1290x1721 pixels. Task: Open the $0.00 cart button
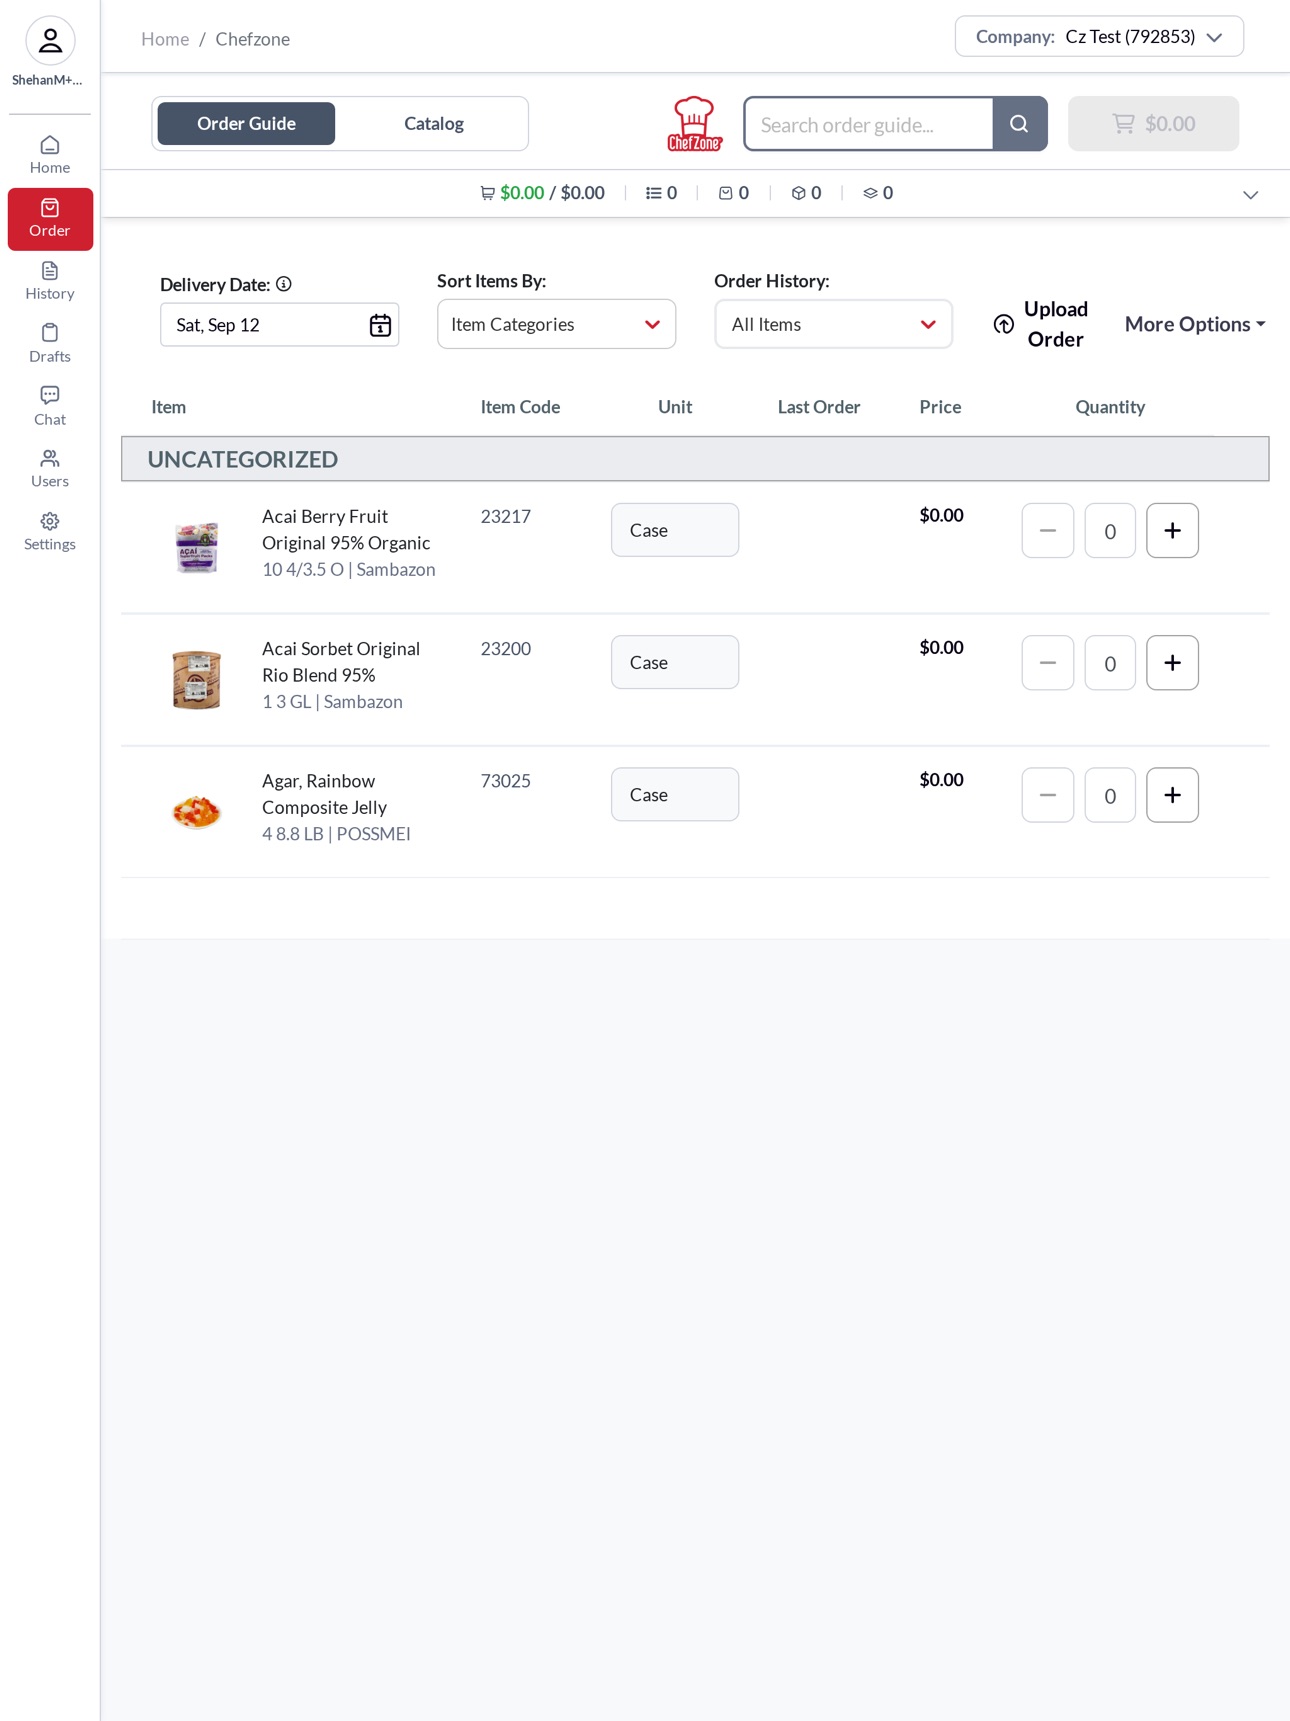tap(1153, 124)
